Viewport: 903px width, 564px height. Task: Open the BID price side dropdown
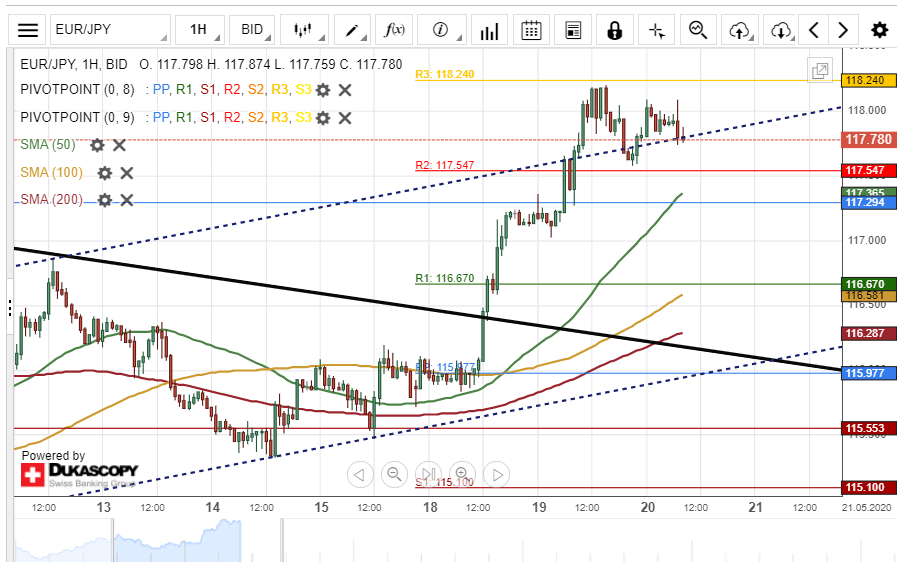tap(252, 30)
